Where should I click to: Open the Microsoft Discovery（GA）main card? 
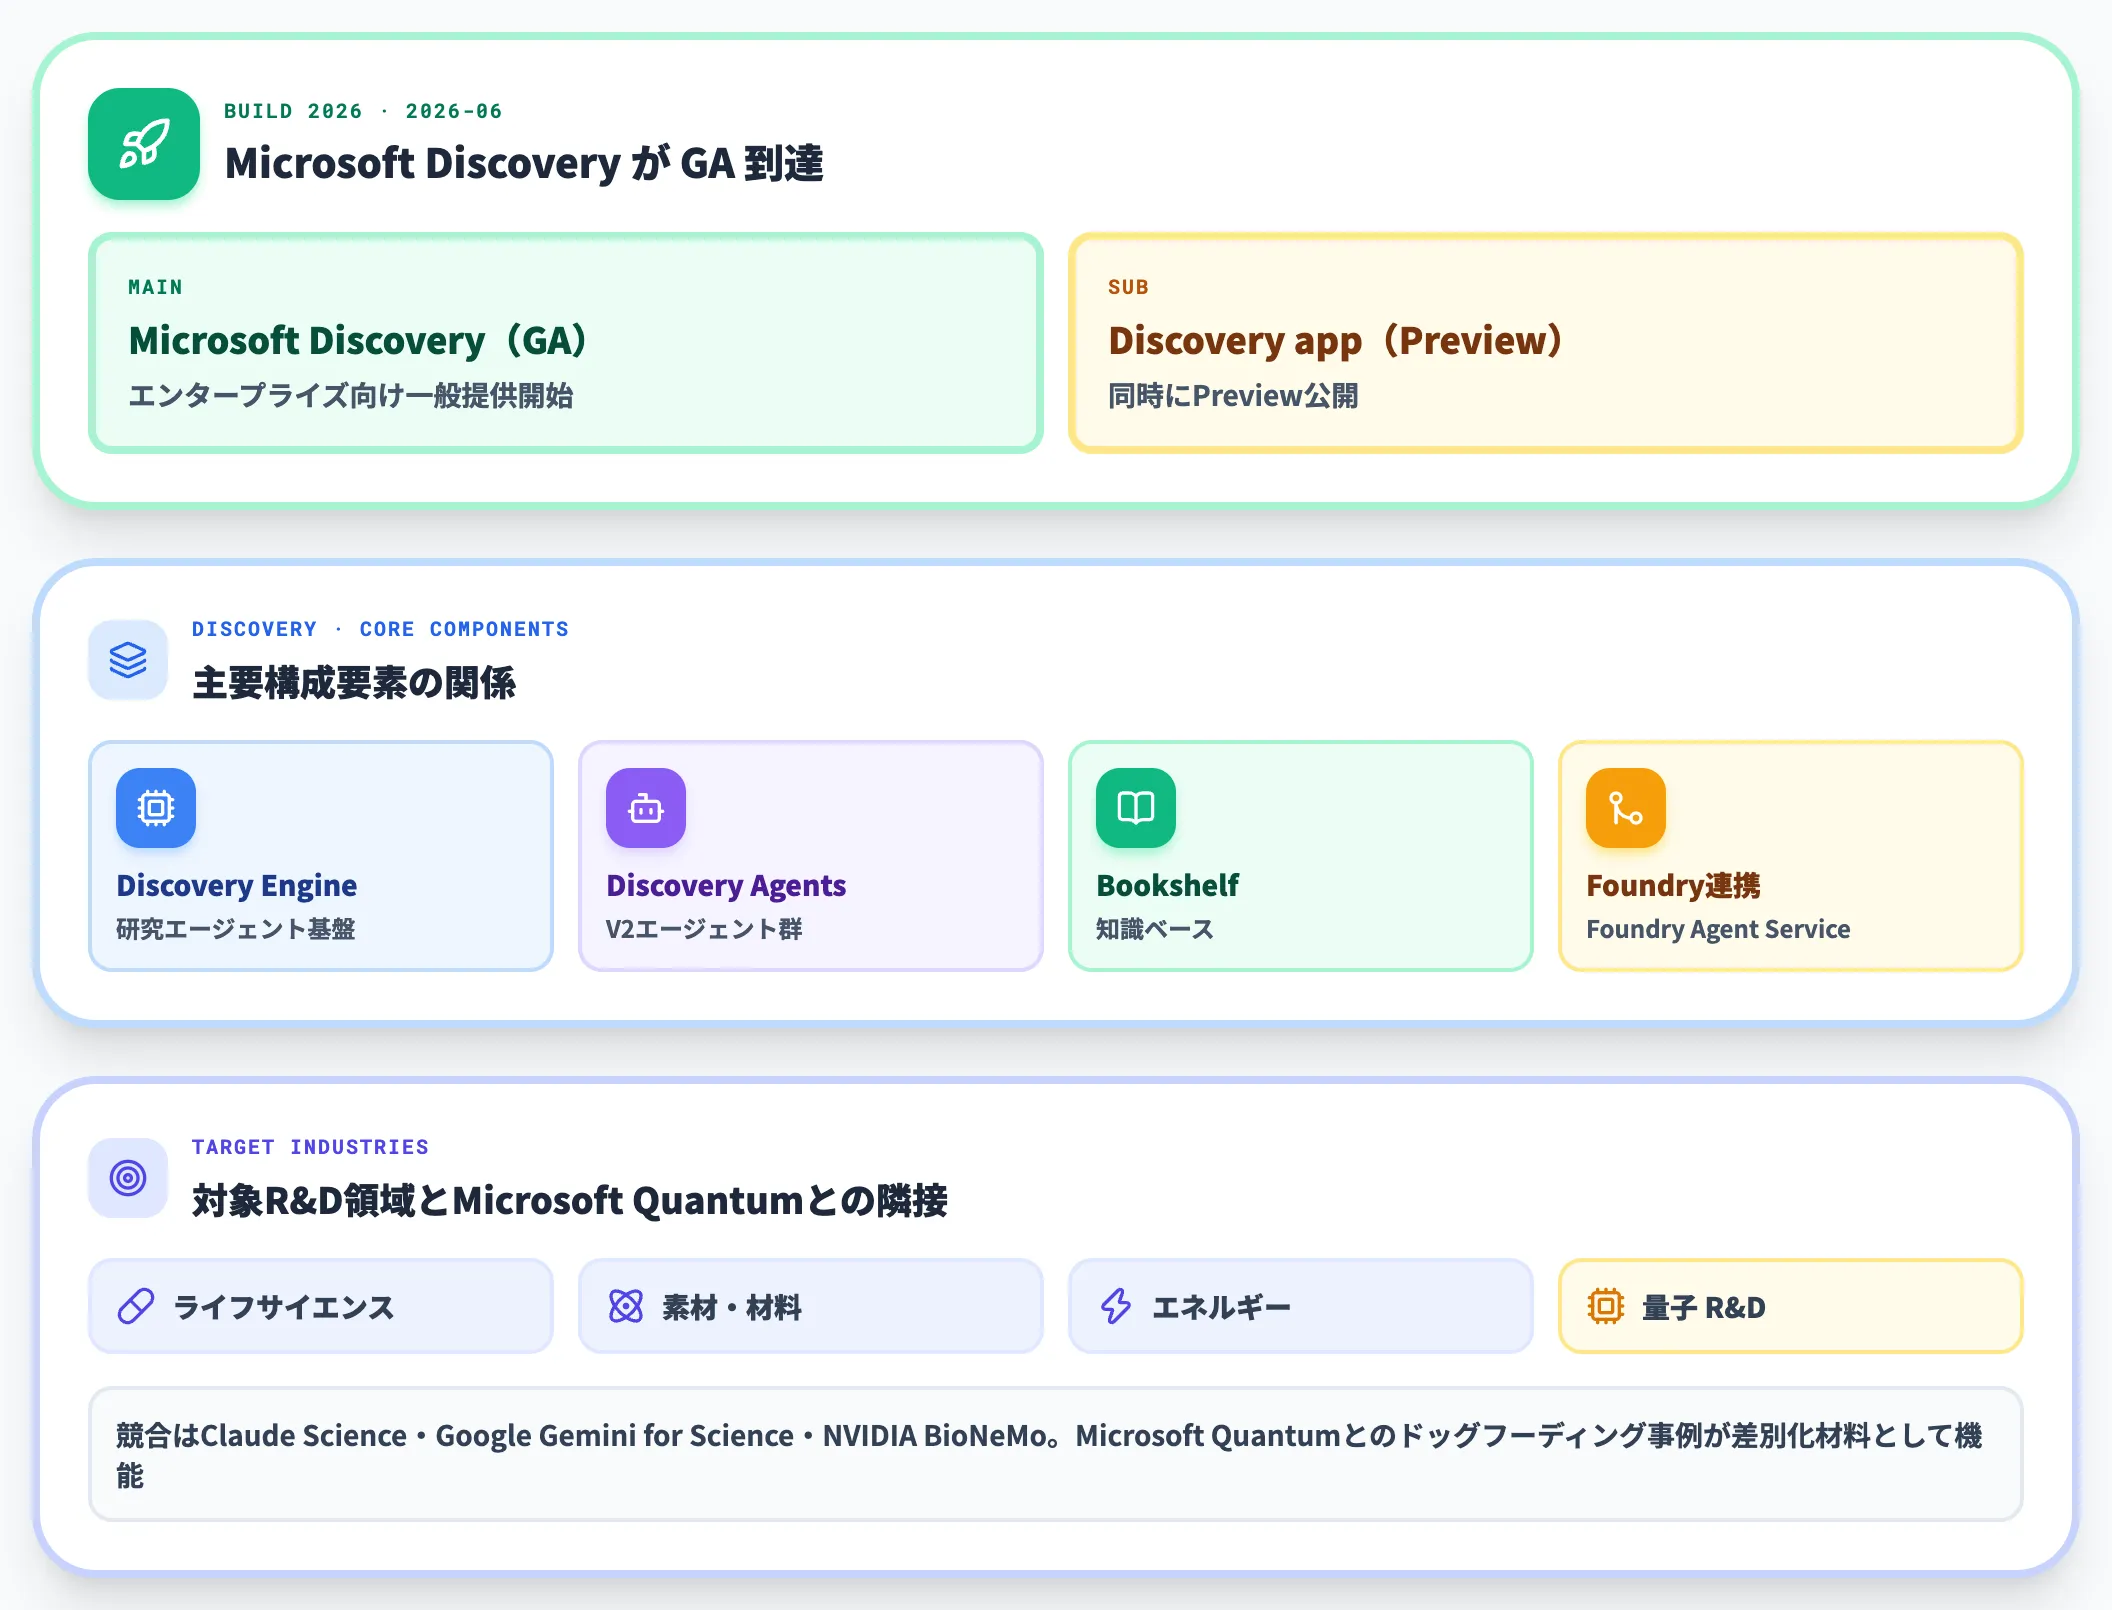coord(566,343)
